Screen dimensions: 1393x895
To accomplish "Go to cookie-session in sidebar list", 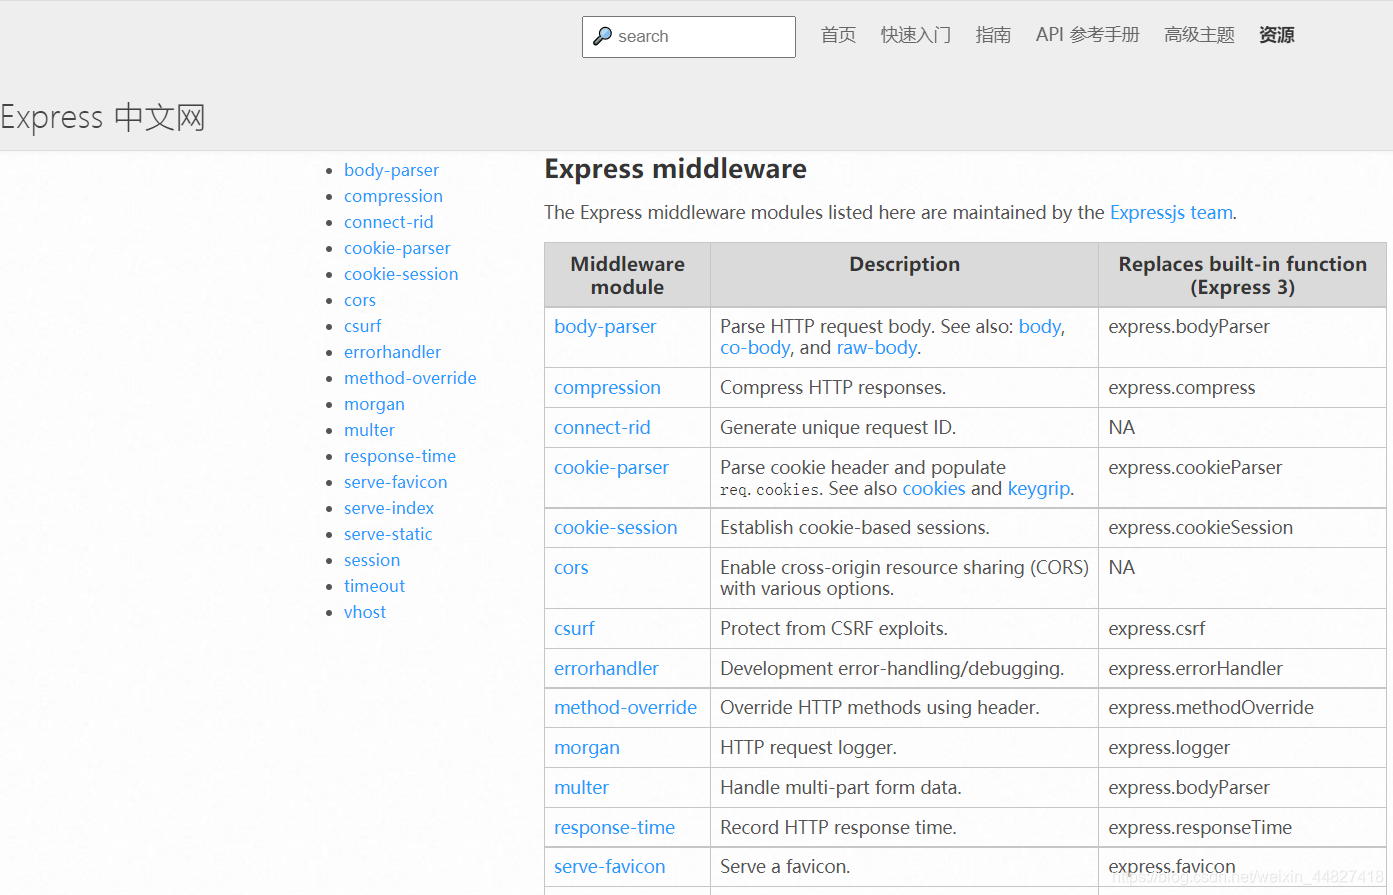I will pos(401,274).
